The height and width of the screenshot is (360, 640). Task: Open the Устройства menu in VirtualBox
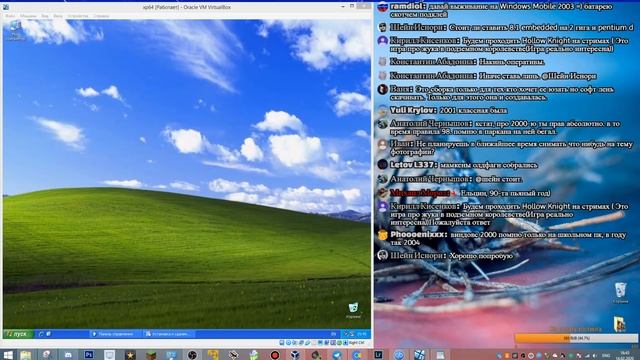point(78,16)
